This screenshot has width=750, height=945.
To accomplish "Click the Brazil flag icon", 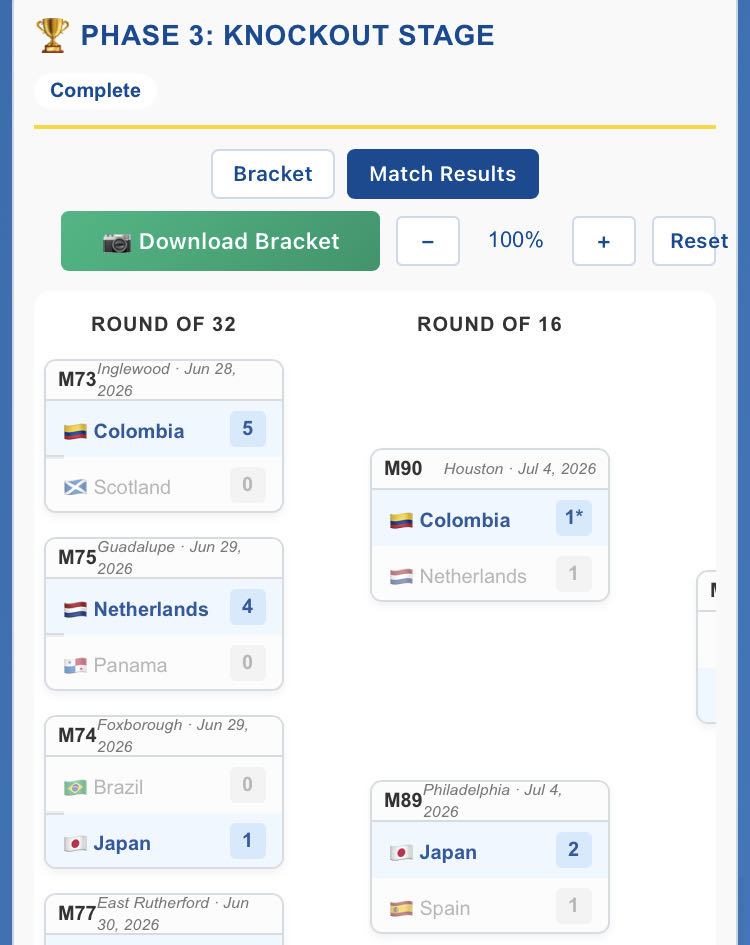I will click(75, 787).
